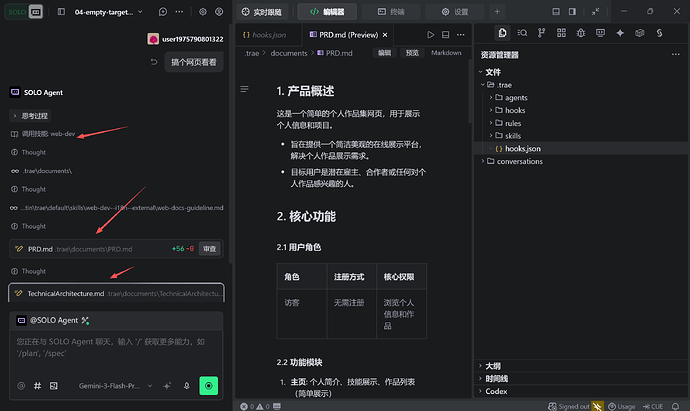This screenshot has height=411, width=690.
Task: Open the cube container icon
Action: point(639,33)
